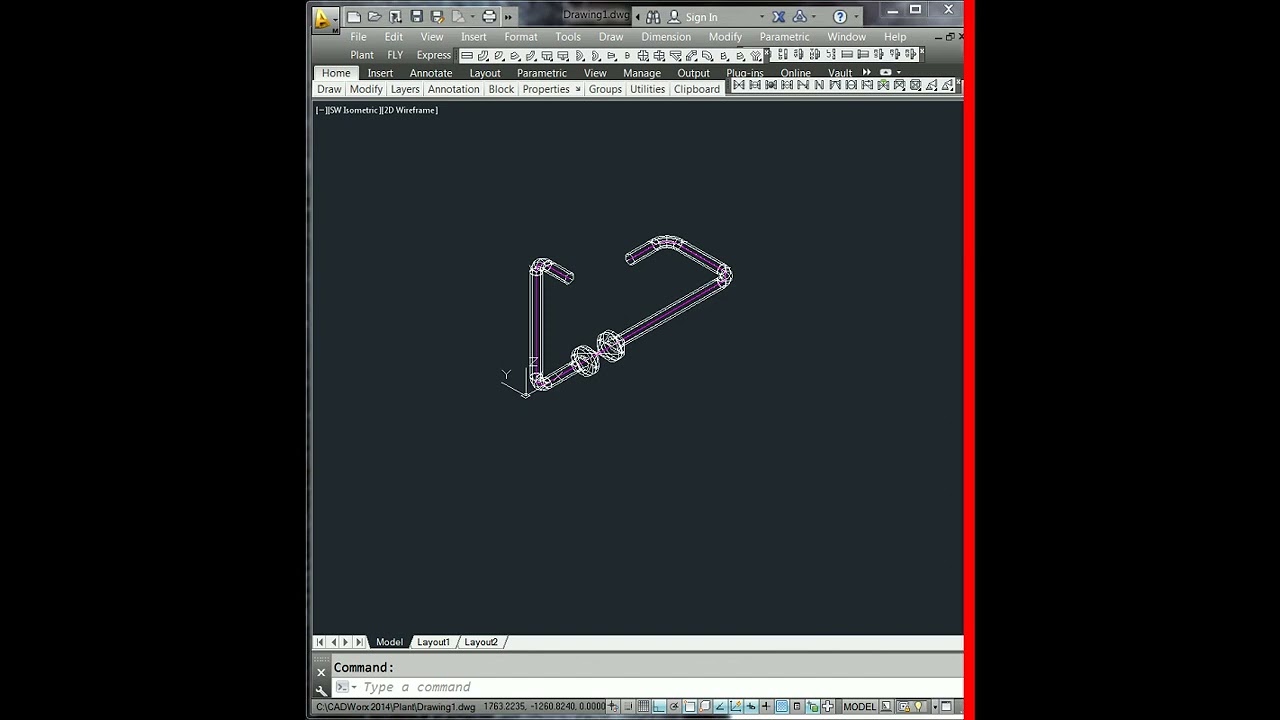
Task: Expand the Properties ribbon panel
Action: pyautogui.click(x=546, y=89)
